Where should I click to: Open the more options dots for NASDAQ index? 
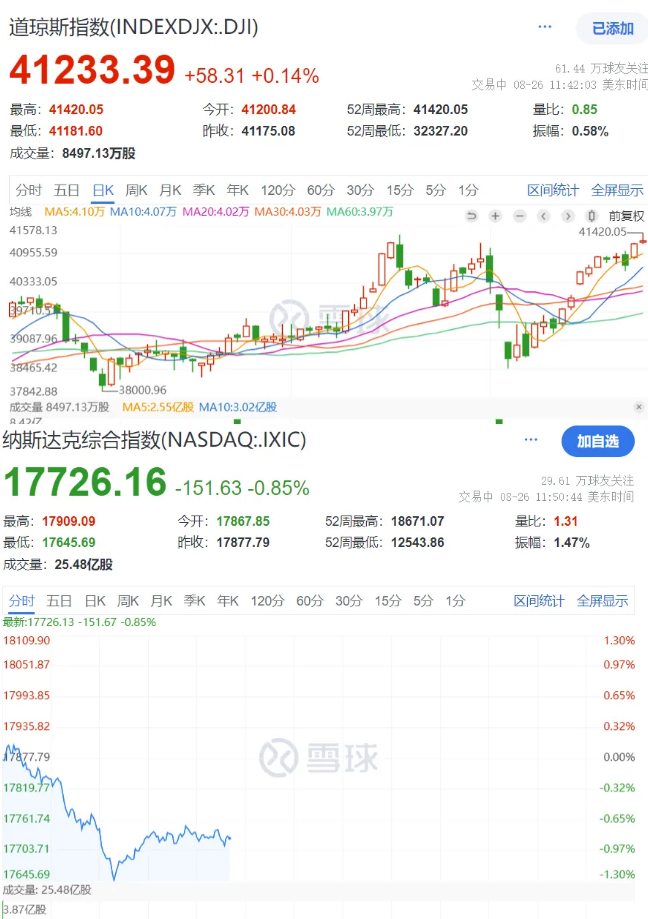[x=531, y=439]
